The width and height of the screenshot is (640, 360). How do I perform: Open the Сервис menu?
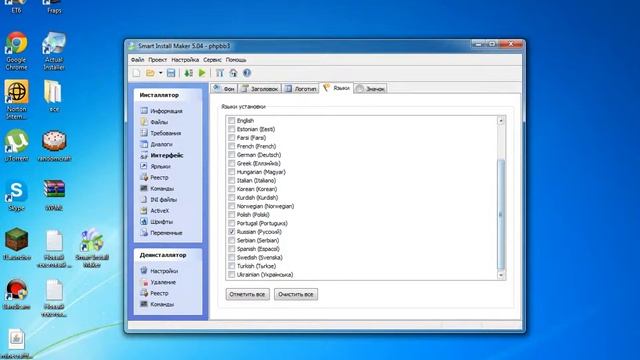pos(212,60)
